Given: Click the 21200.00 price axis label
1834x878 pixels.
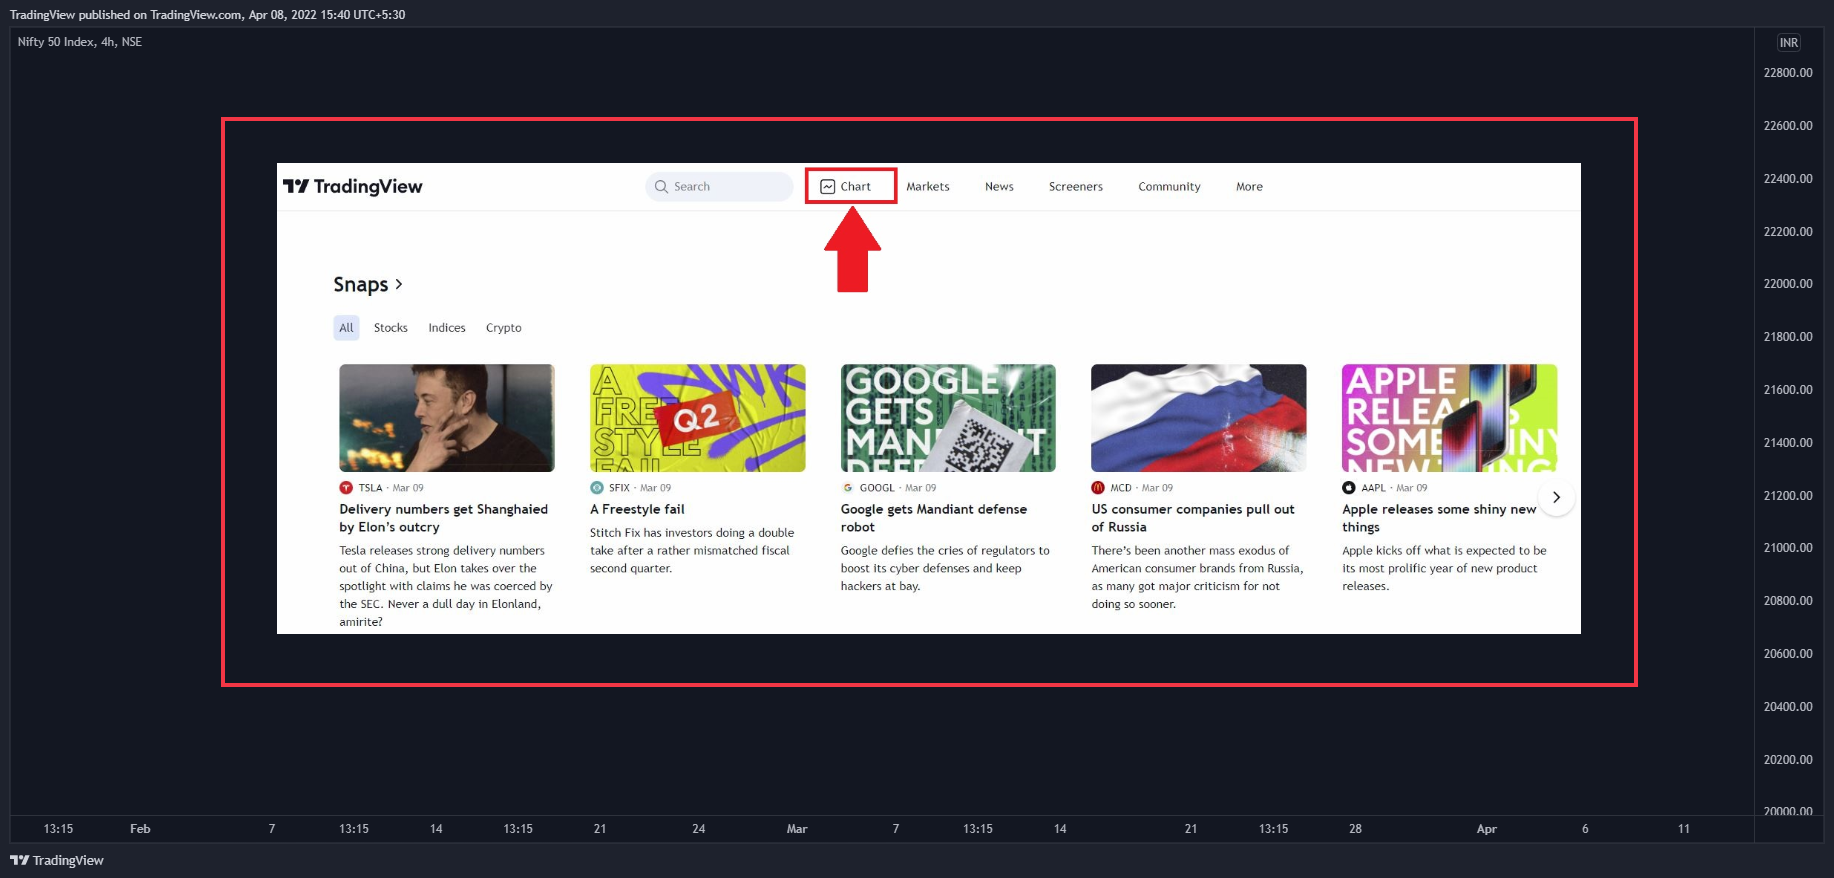Looking at the screenshot, I should (1788, 496).
